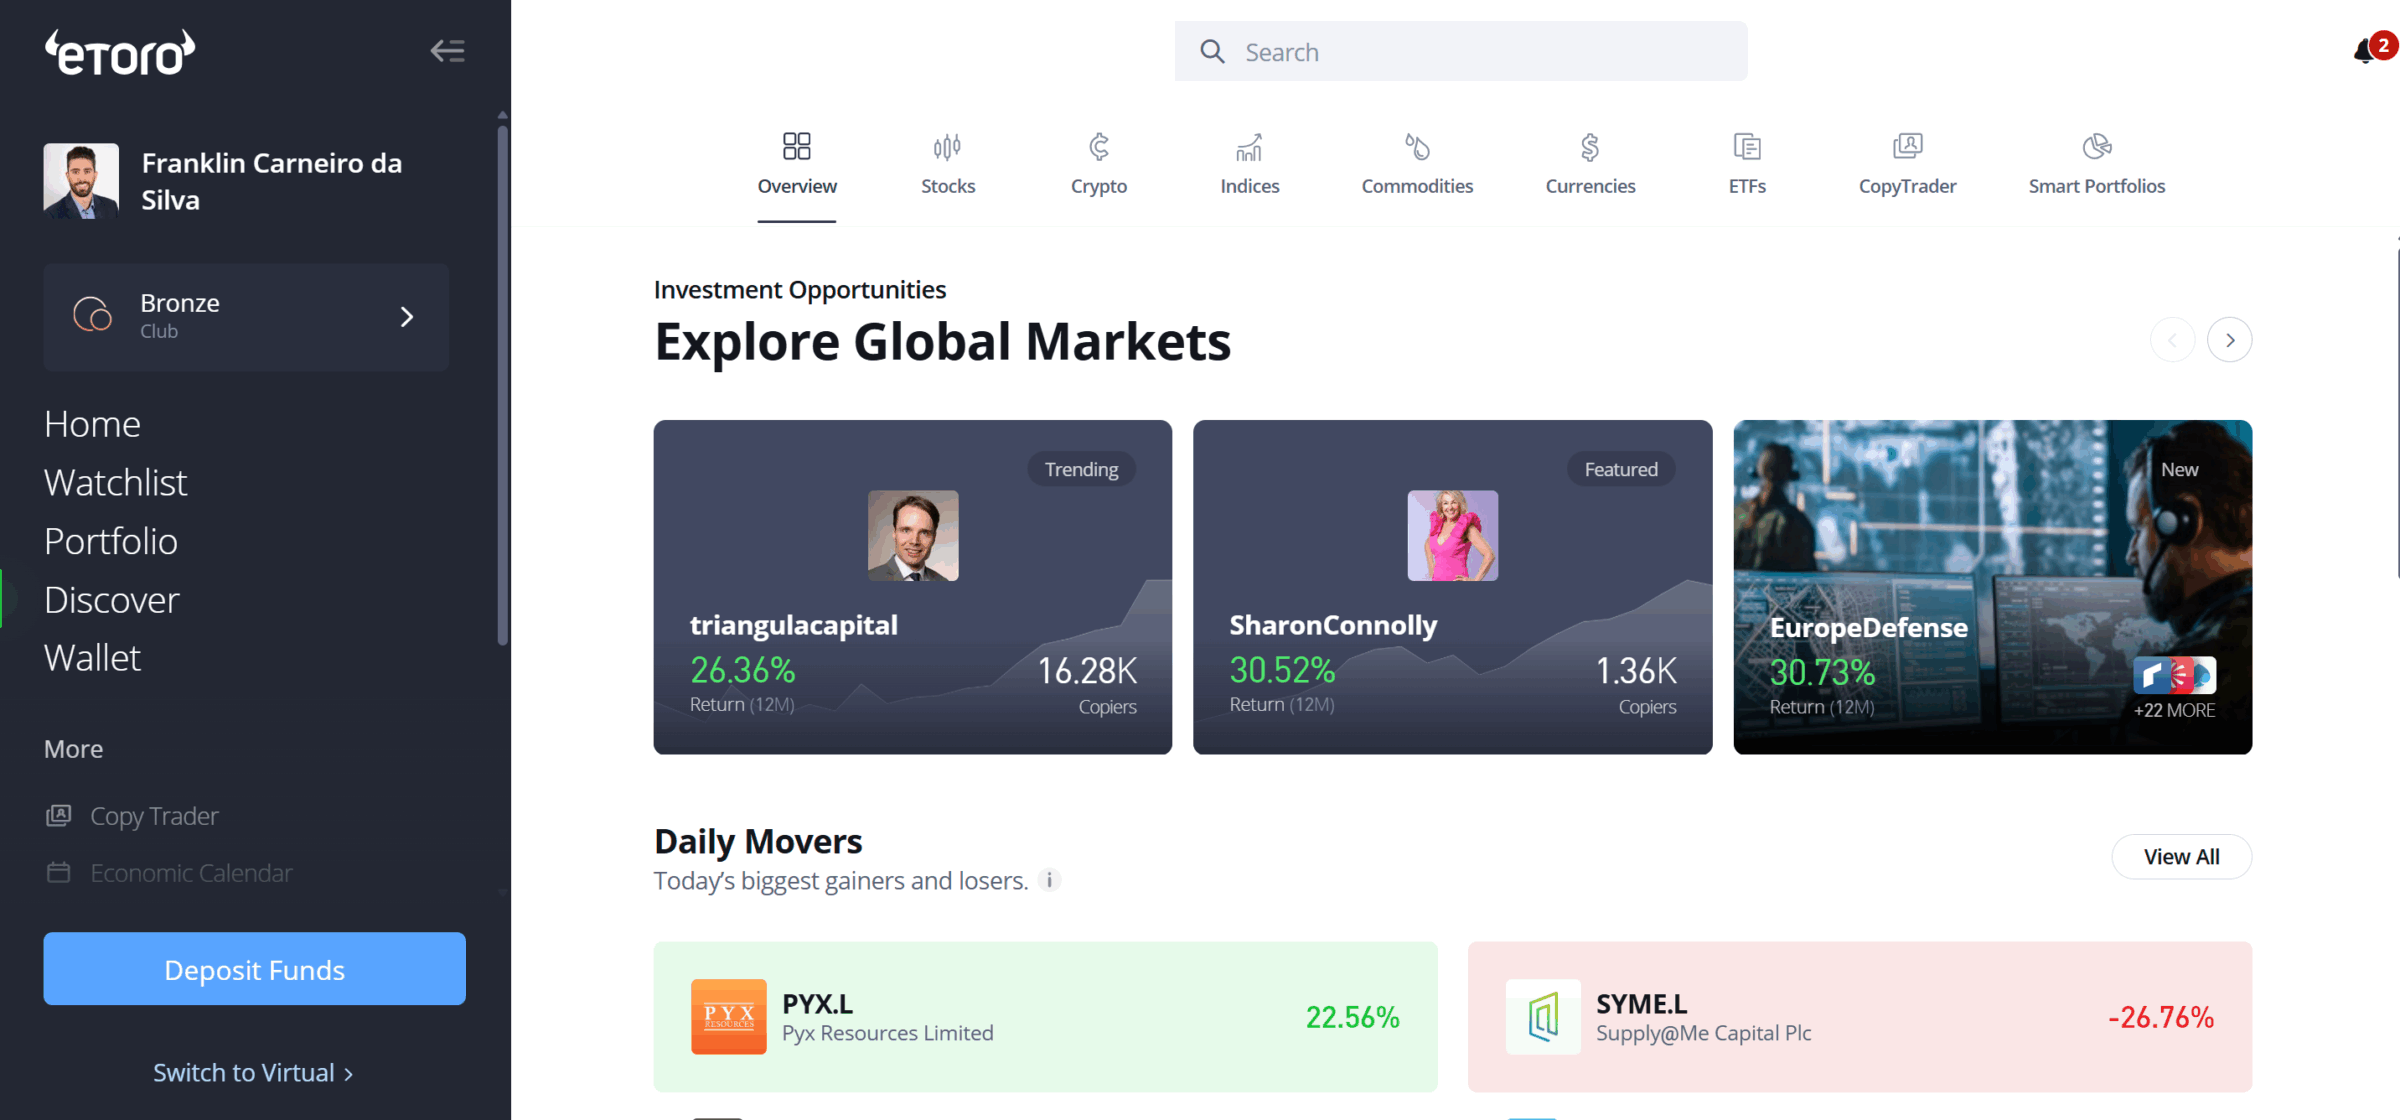Image resolution: width=2400 pixels, height=1120 pixels.
Task: Switch to Currencies tab label
Action: point(1590,186)
